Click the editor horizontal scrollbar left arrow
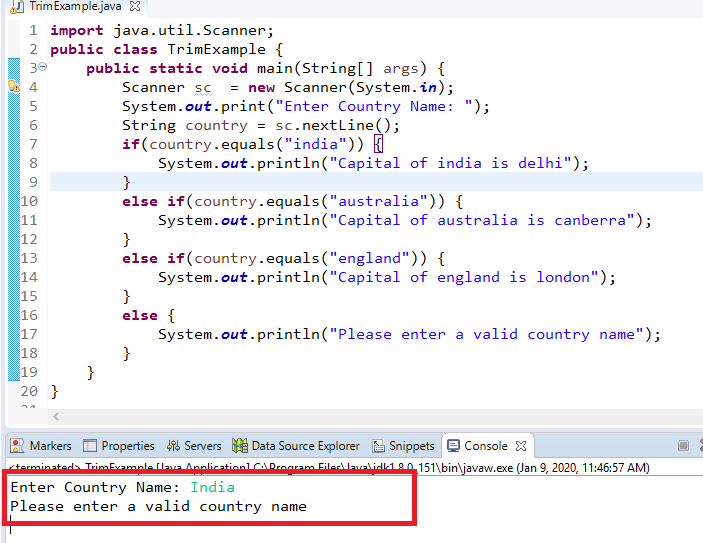The height and width of the screenshot is (543, 703). coord(56,417)
